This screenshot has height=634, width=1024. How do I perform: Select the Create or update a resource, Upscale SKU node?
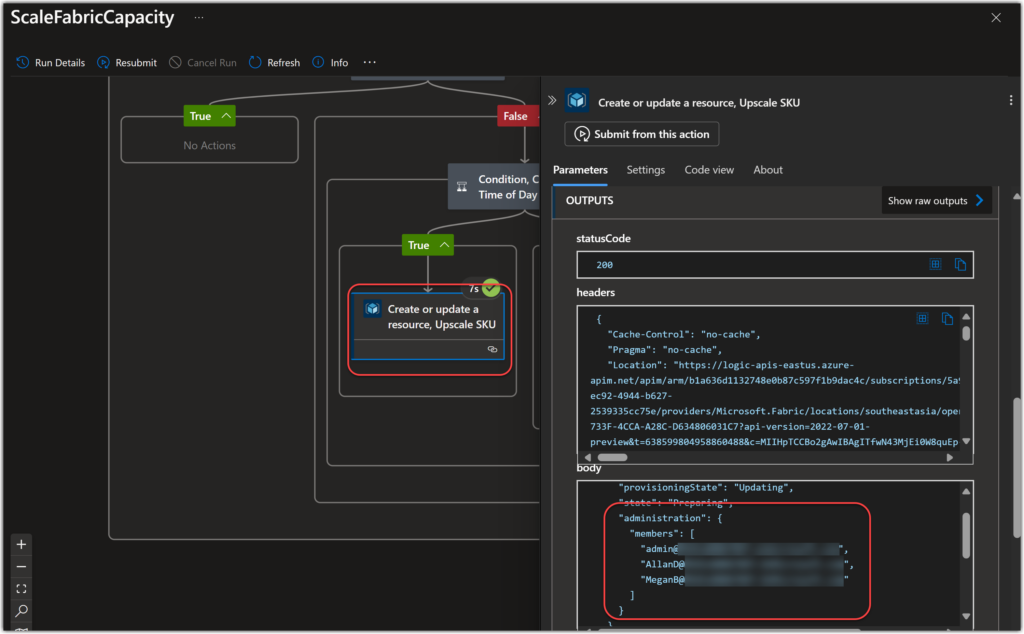click(x=428, y=326)
